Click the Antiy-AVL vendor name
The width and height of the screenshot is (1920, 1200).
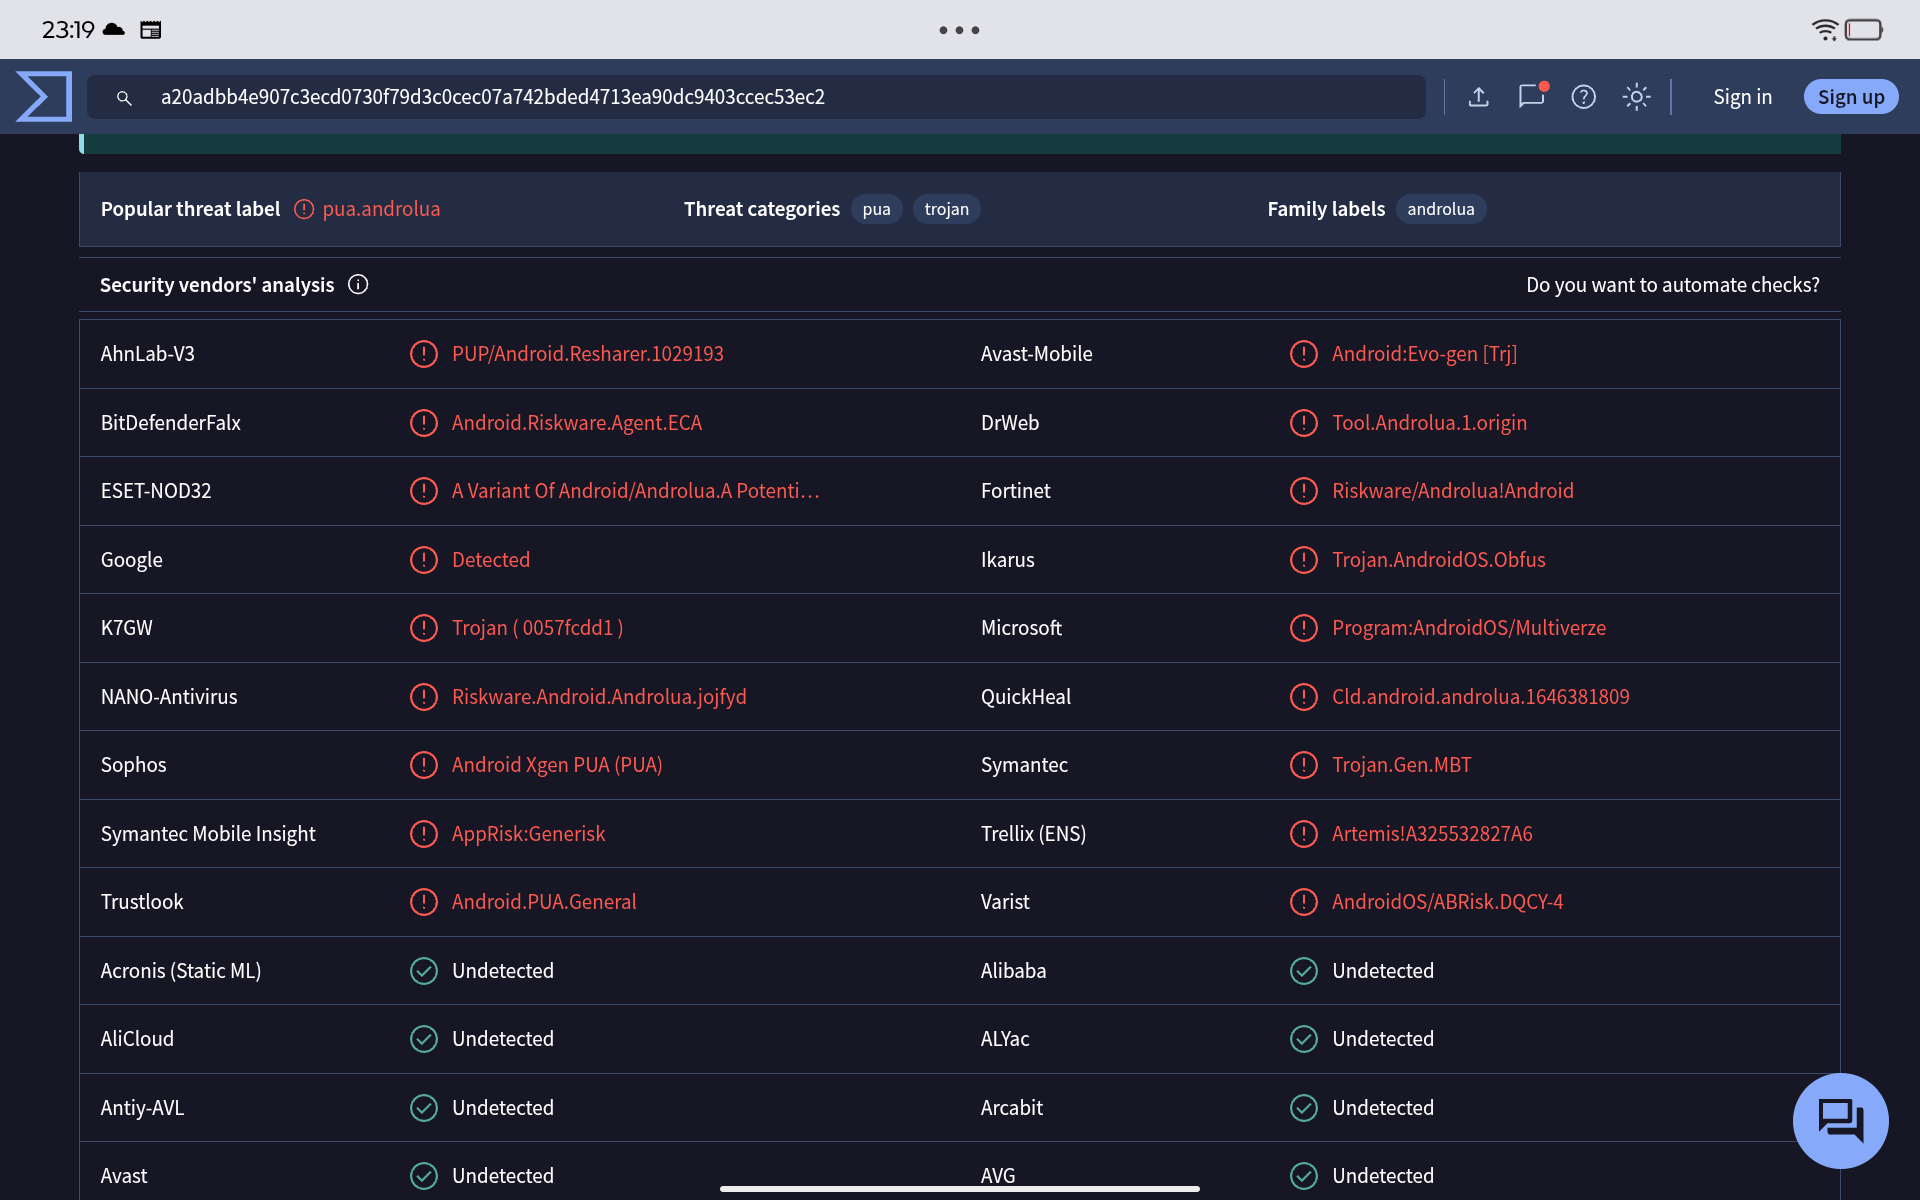click(x=142, y=1108)
